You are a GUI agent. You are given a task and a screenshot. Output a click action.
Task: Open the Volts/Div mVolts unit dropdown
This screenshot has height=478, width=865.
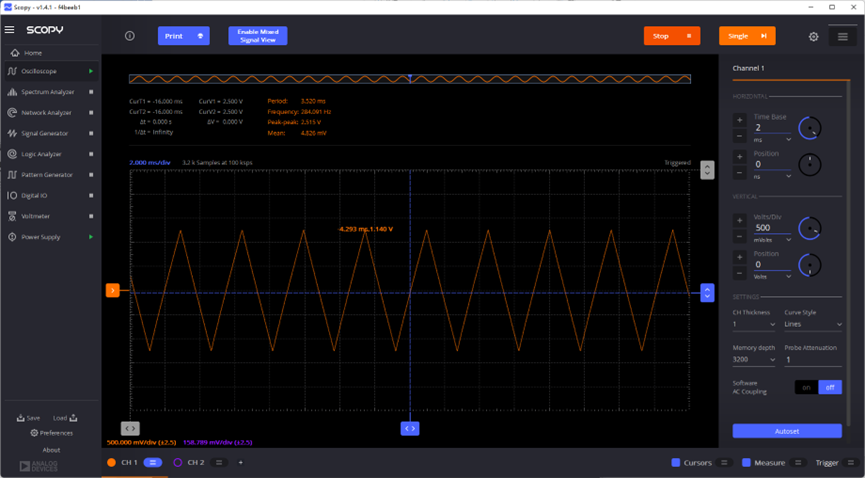pos(772,240)
